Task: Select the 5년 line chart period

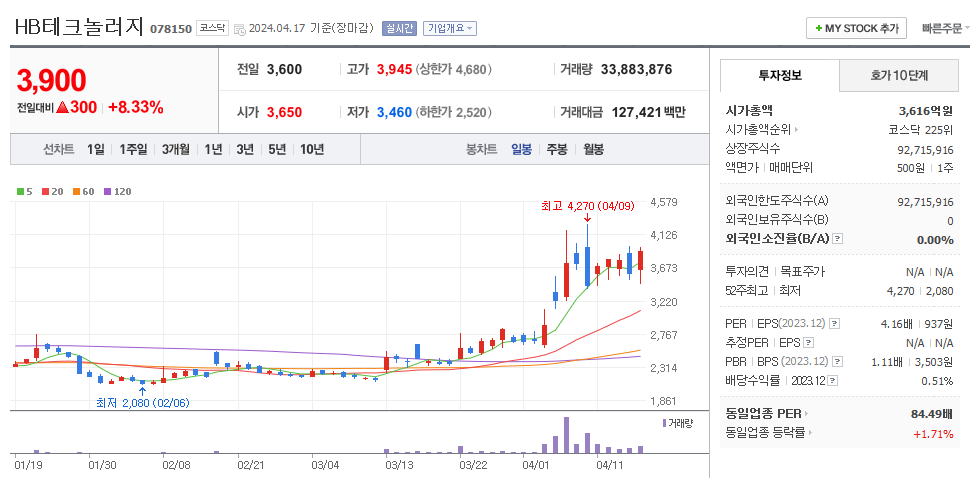Action: click(278, 149)
